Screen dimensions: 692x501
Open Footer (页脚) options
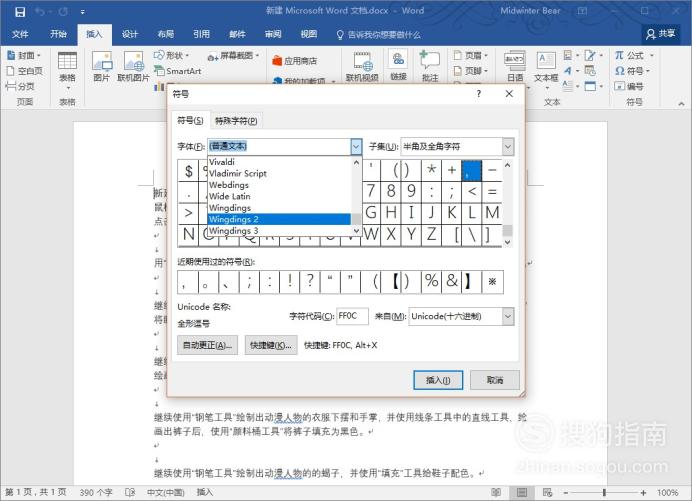point(470,71)
